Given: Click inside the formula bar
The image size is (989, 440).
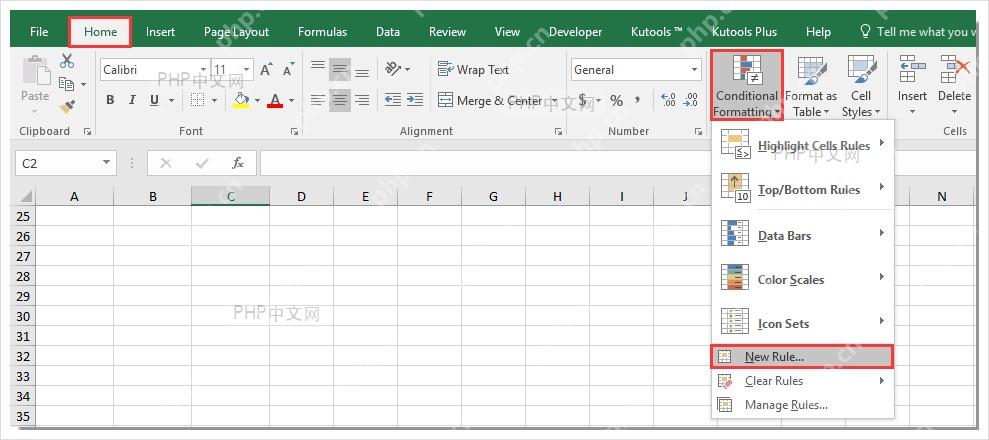Looking at the screenshot, I should click(618, 163).
